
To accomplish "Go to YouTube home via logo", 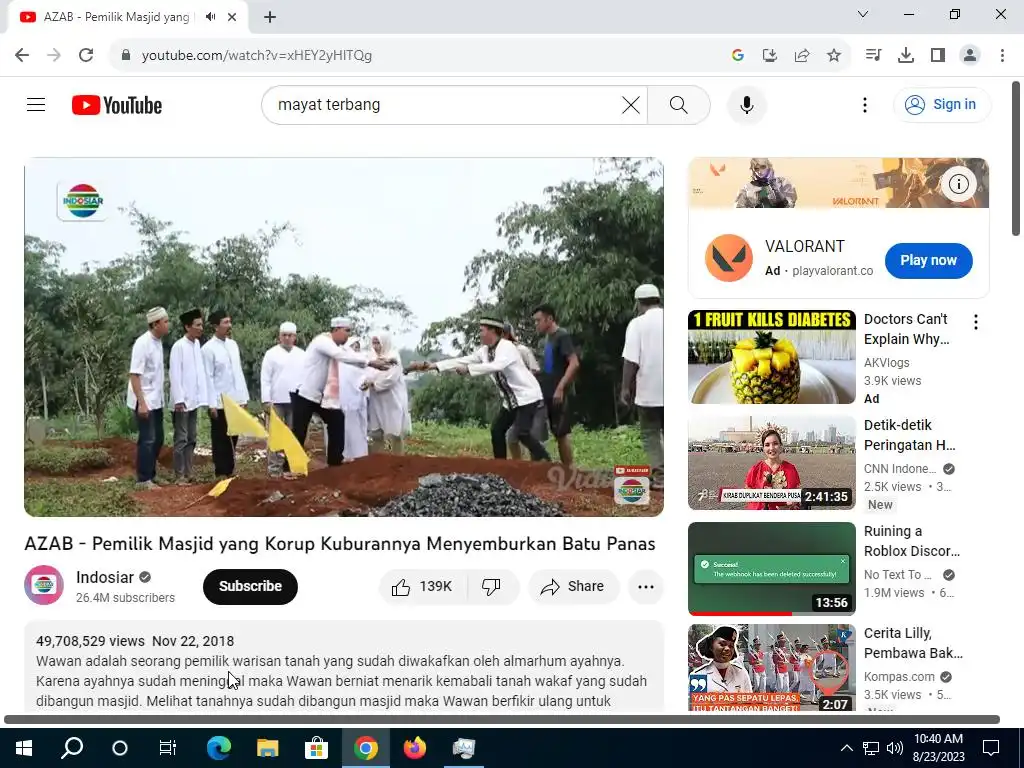I will click(117, 105).
